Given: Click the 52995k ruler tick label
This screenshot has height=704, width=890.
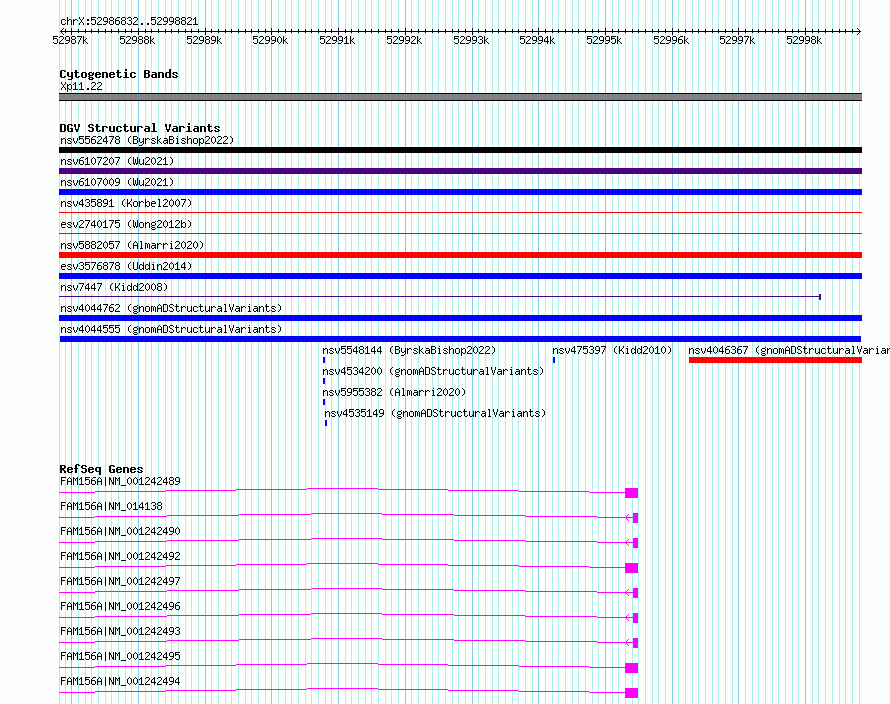Looking at the screenshot, I should [x=604, y=40].
